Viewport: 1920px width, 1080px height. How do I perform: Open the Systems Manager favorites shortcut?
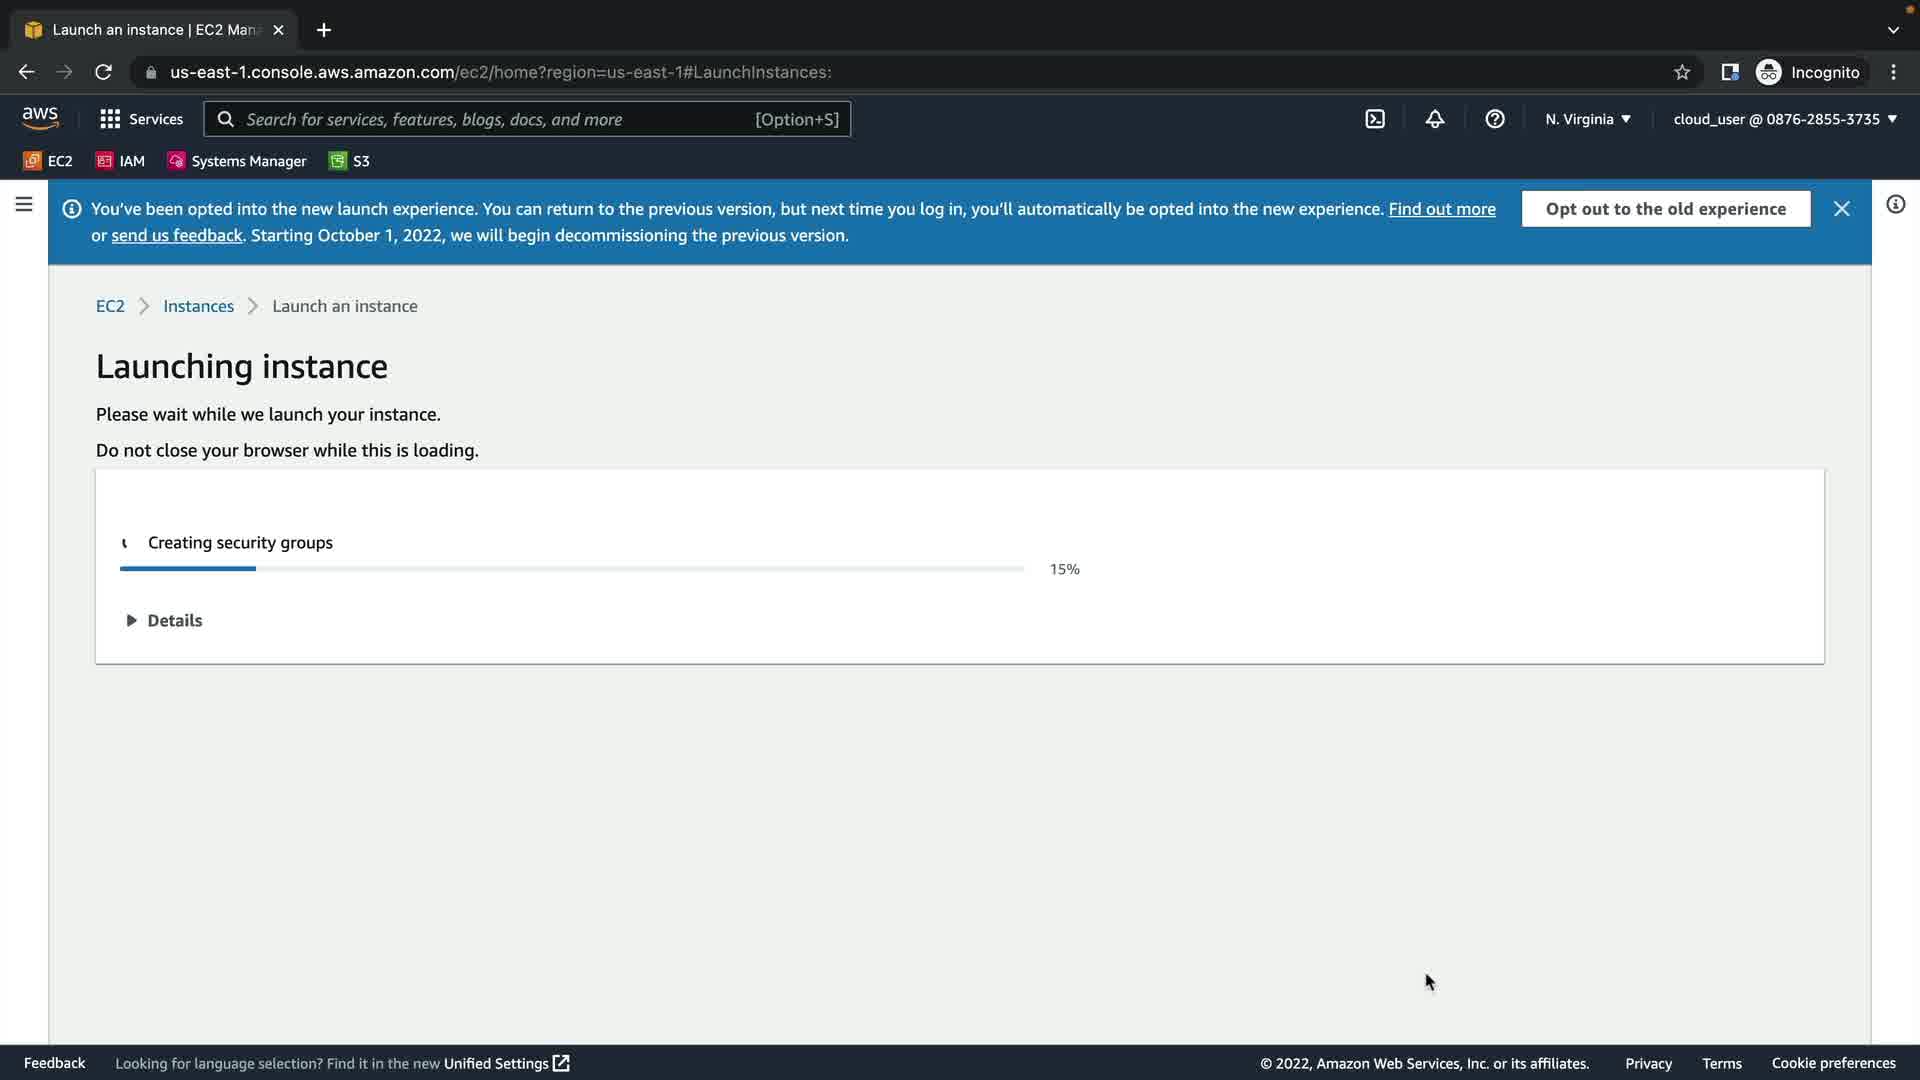click(237, 161)
